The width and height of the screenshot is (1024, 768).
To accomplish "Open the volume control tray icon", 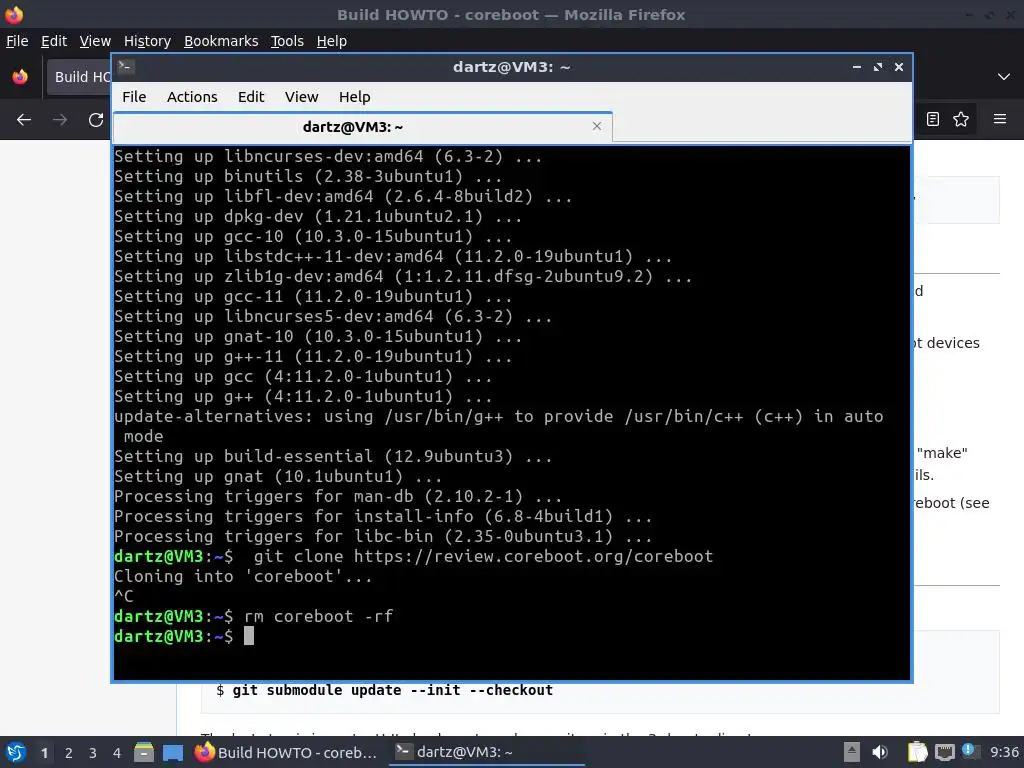I will 880,752.
